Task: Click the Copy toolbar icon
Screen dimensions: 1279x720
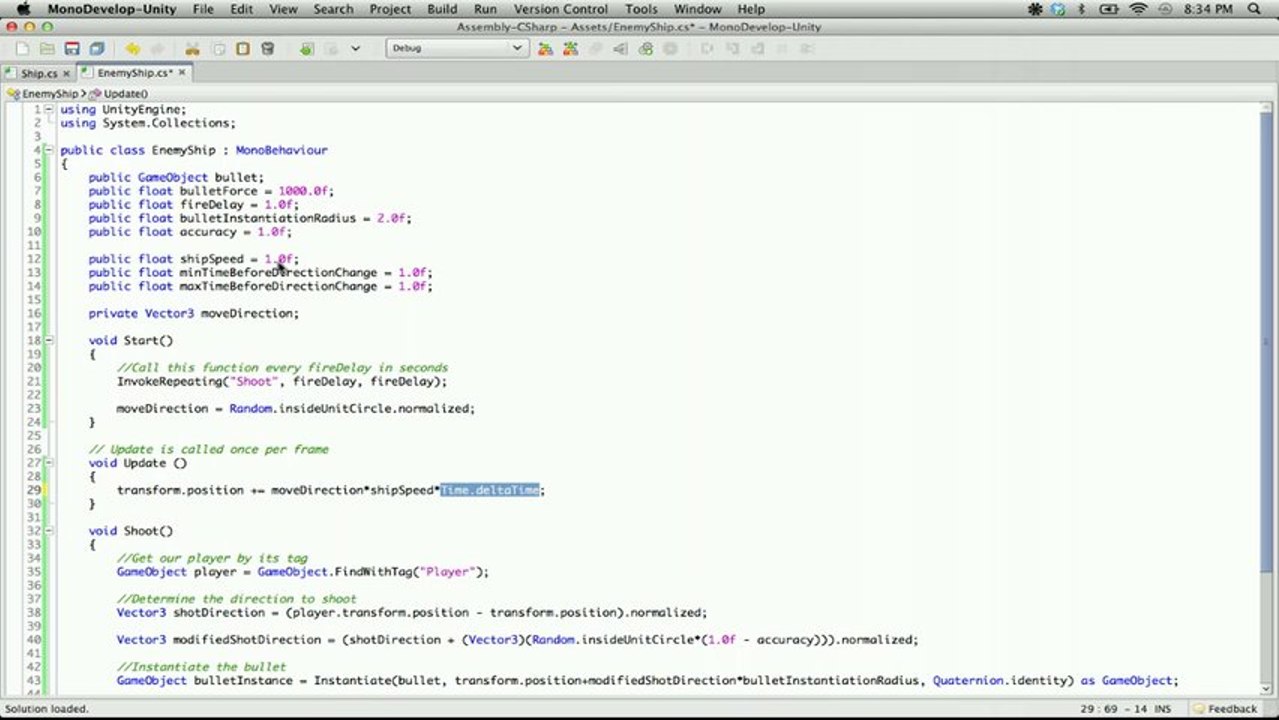Action: click(x=217, y=48)
